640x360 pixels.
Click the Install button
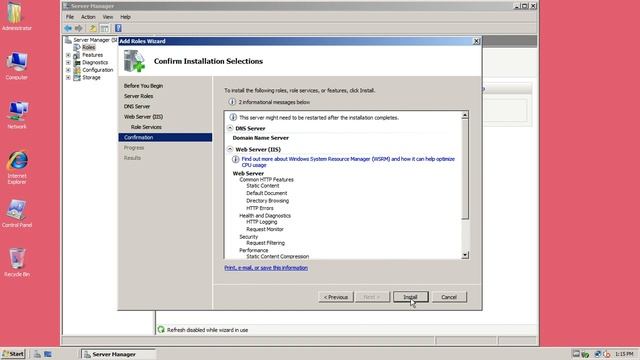(411, 297)
